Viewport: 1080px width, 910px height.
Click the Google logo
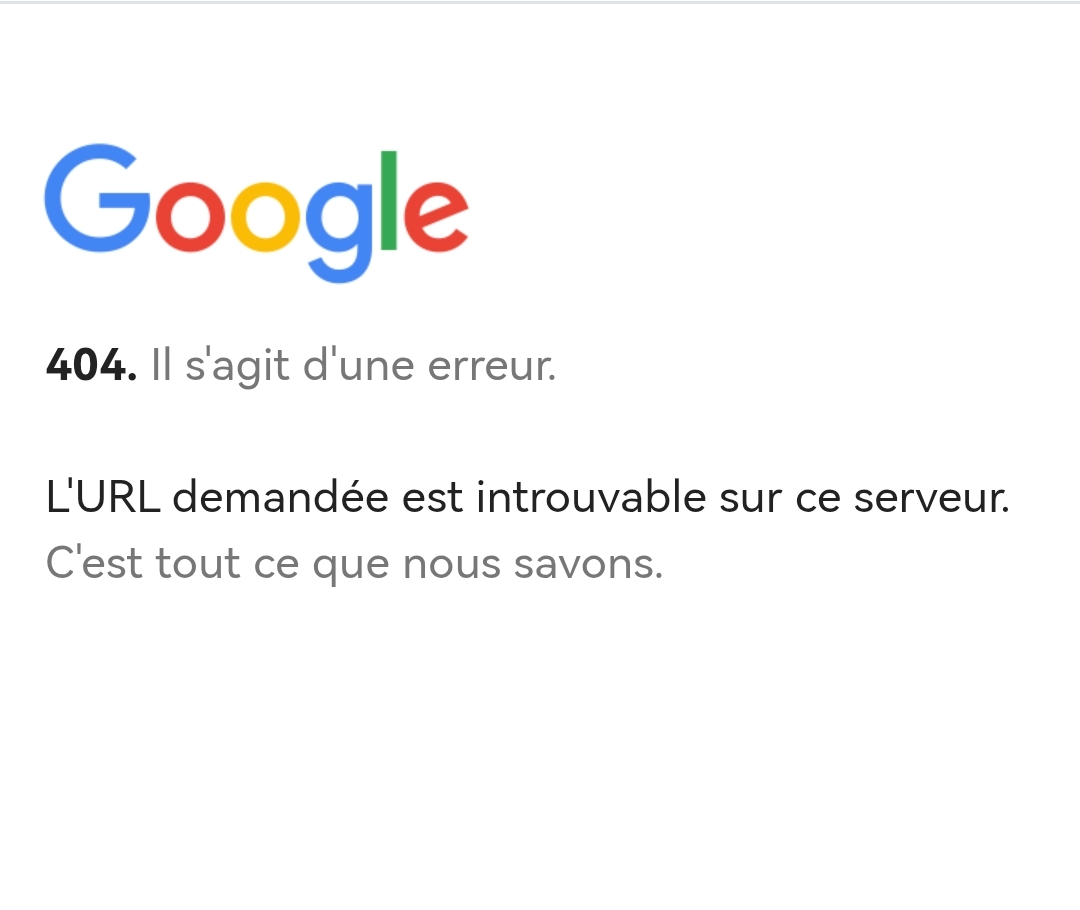tap(256, 212)
